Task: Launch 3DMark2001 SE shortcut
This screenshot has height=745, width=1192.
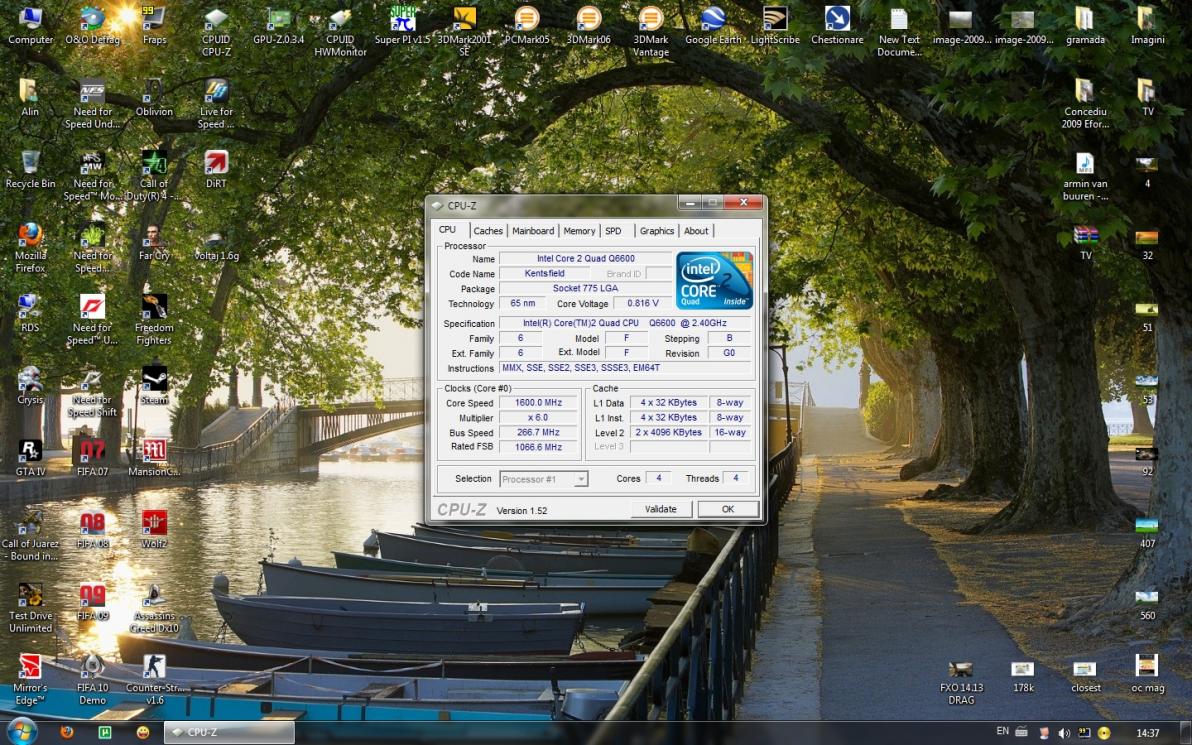Action: click(x=464, y=31)
